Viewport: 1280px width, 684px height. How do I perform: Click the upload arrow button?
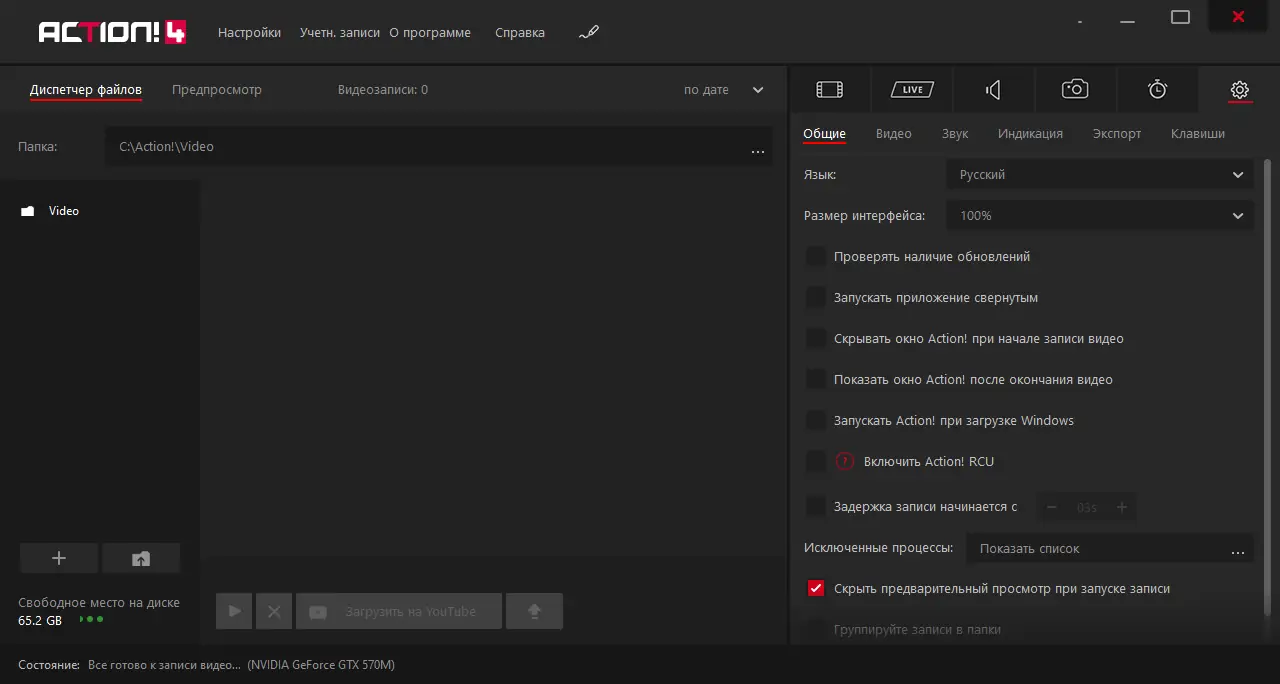[x=534, y=611]
